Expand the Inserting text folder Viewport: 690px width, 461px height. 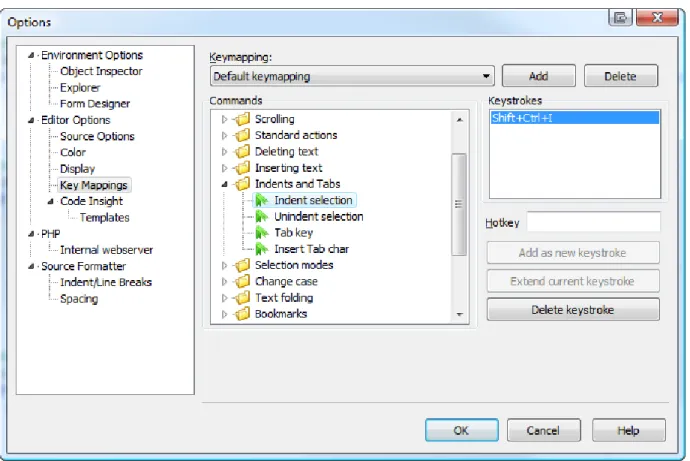pos(224,168)
